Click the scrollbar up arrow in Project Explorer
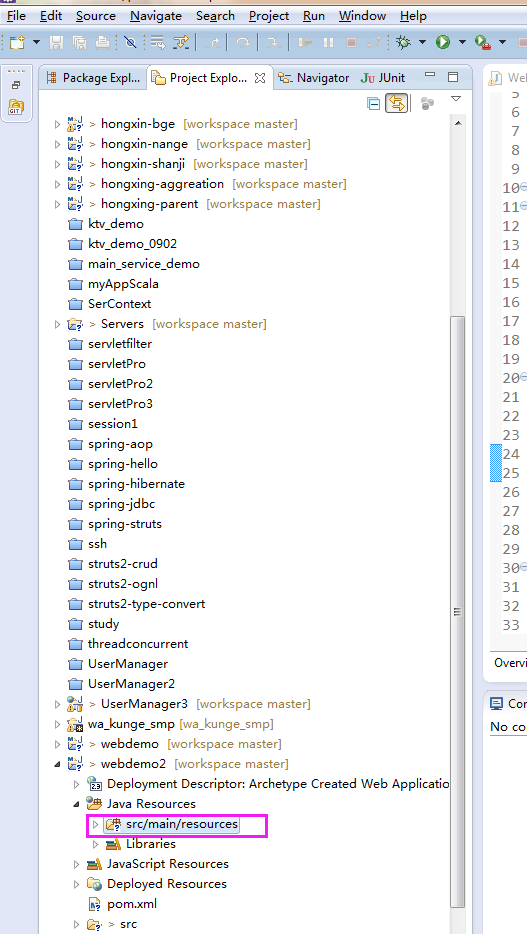 457,123
